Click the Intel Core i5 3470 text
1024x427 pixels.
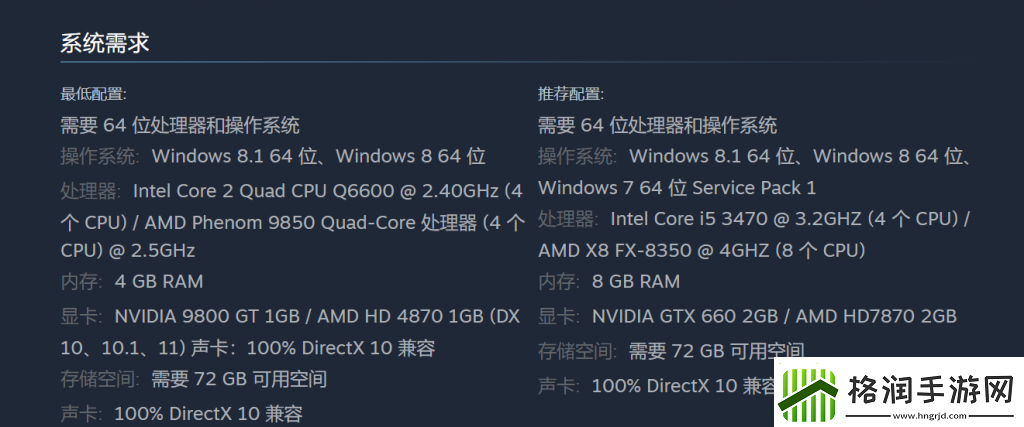[x=716, y=218]
